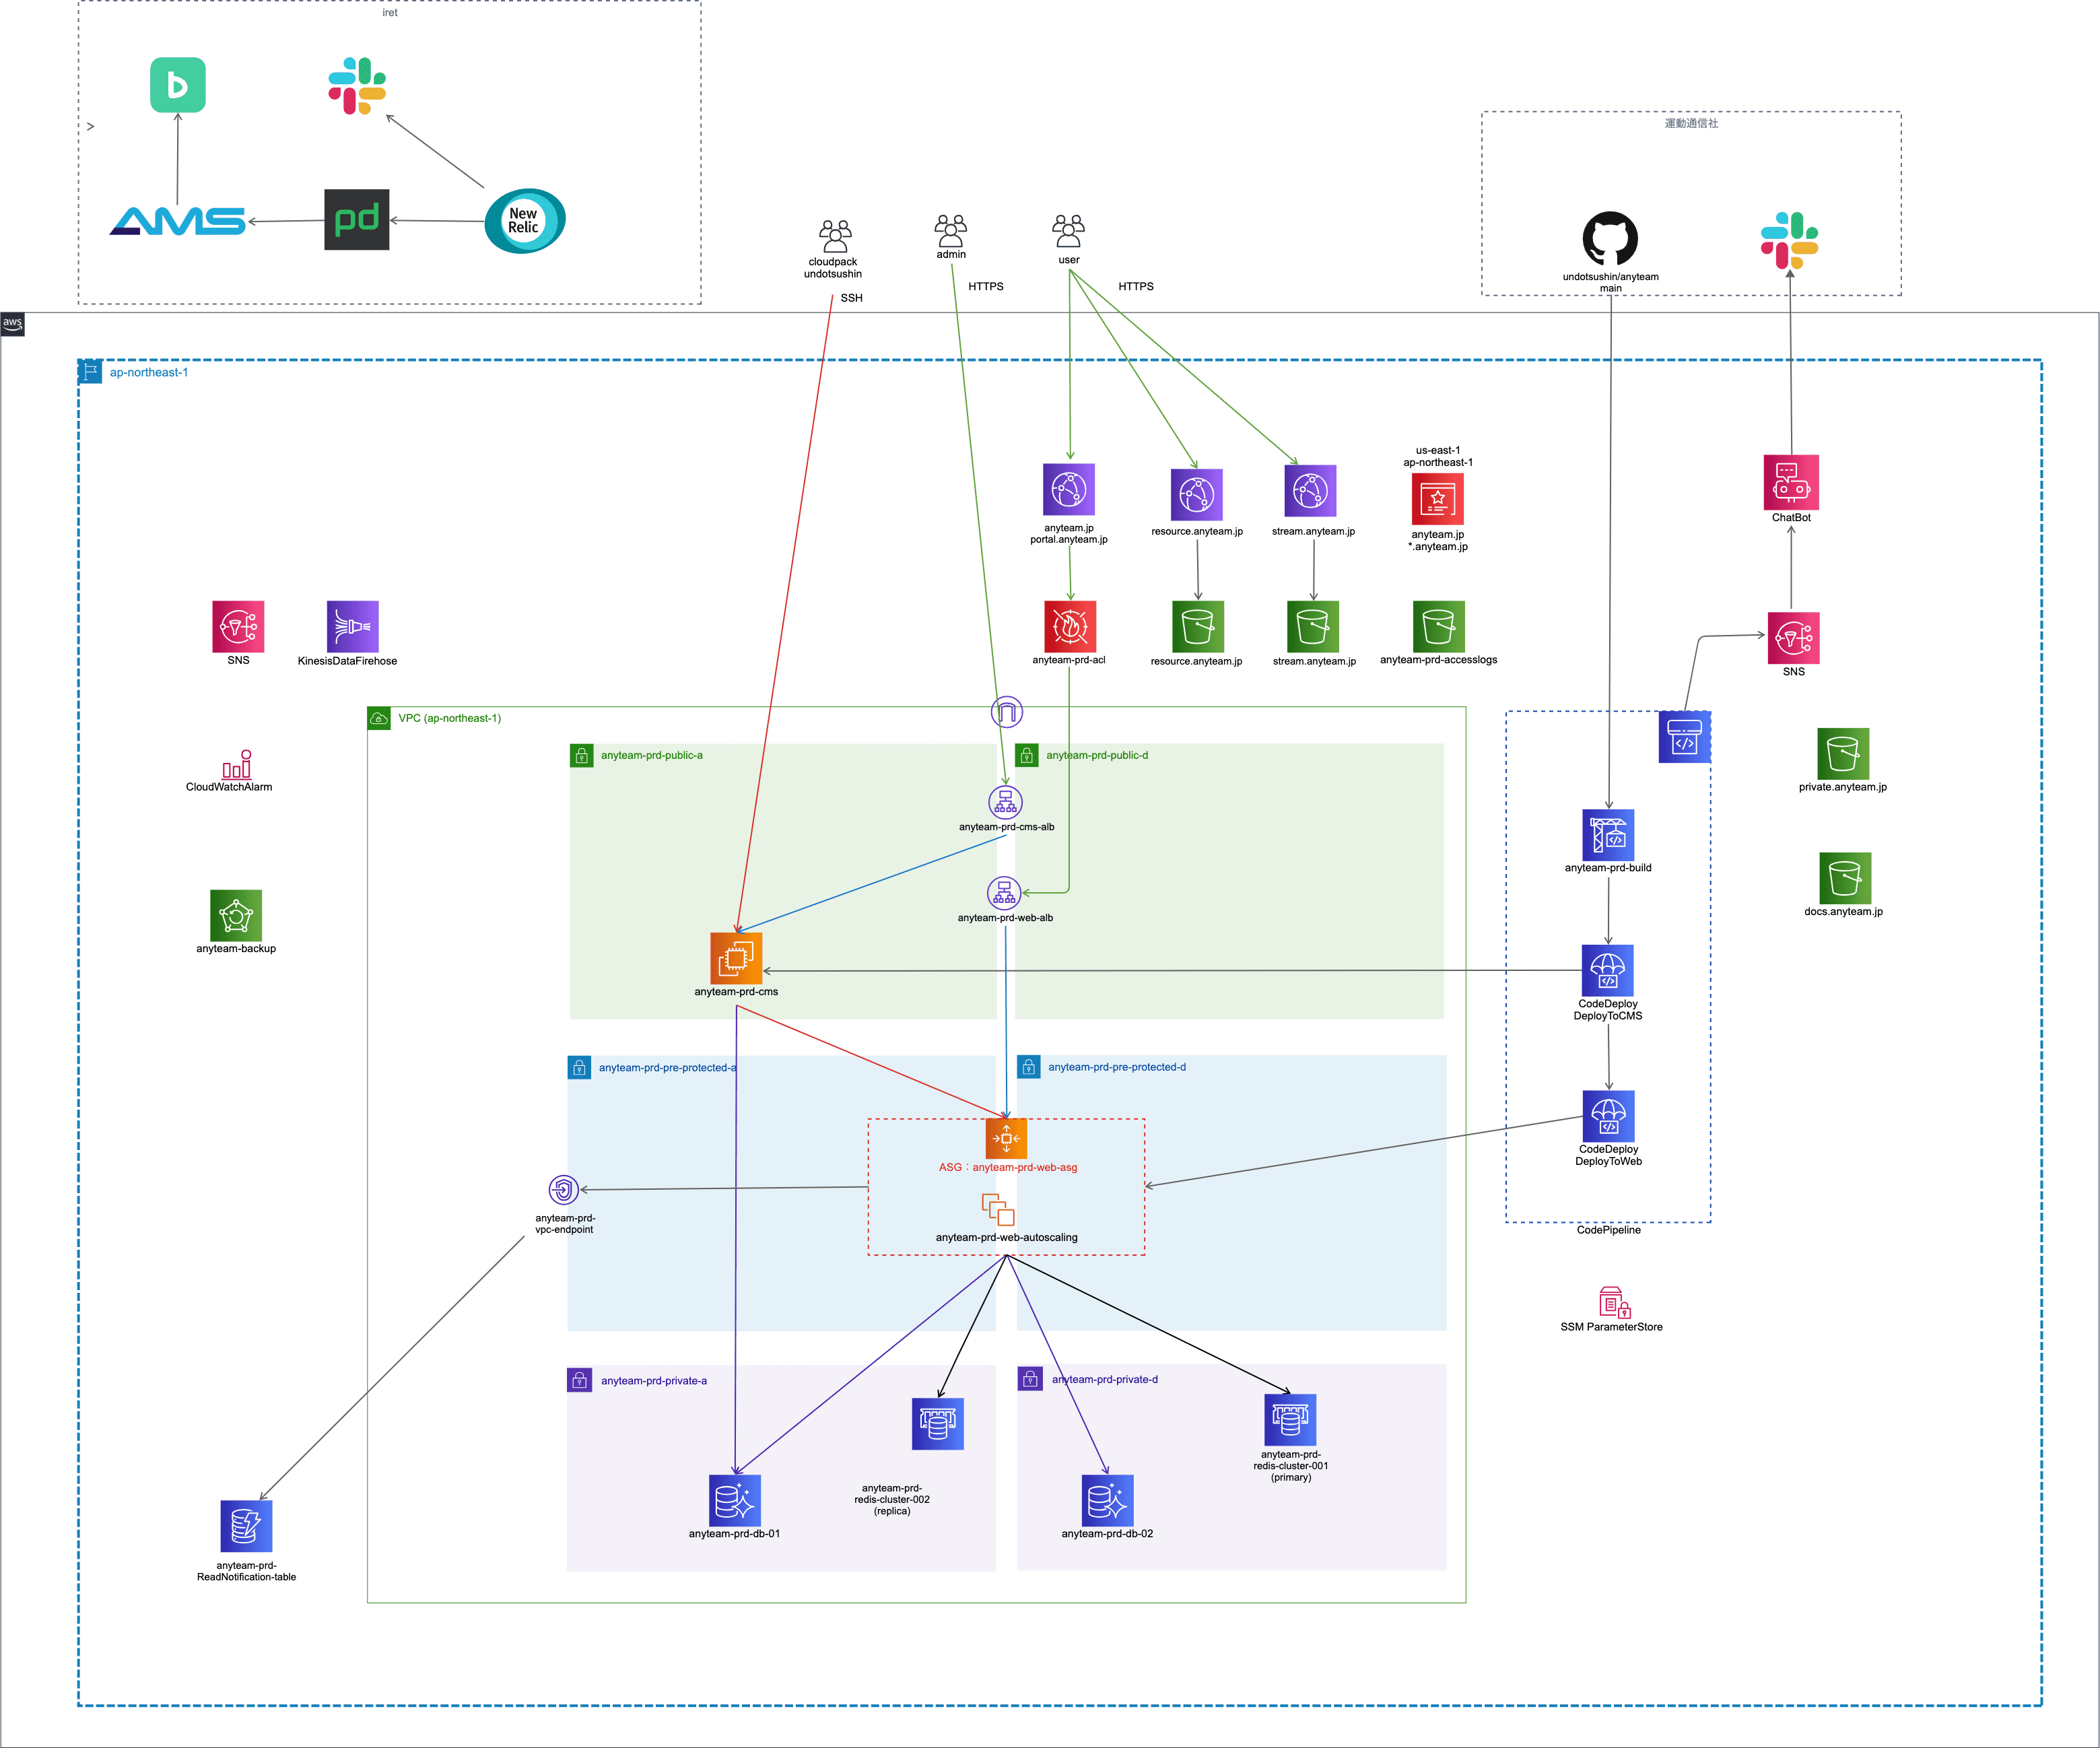
Task: Click the iret group title
Action: pos(390,13)
